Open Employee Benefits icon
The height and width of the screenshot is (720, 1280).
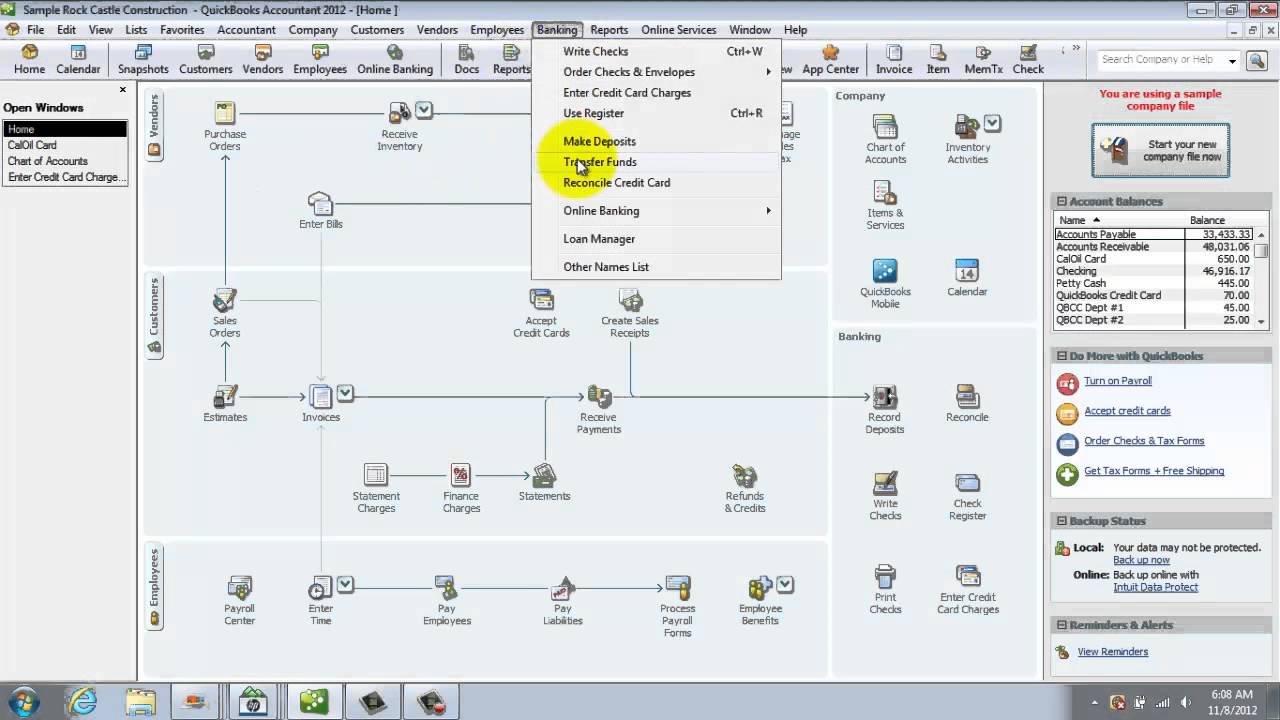[x=760, y=587]
